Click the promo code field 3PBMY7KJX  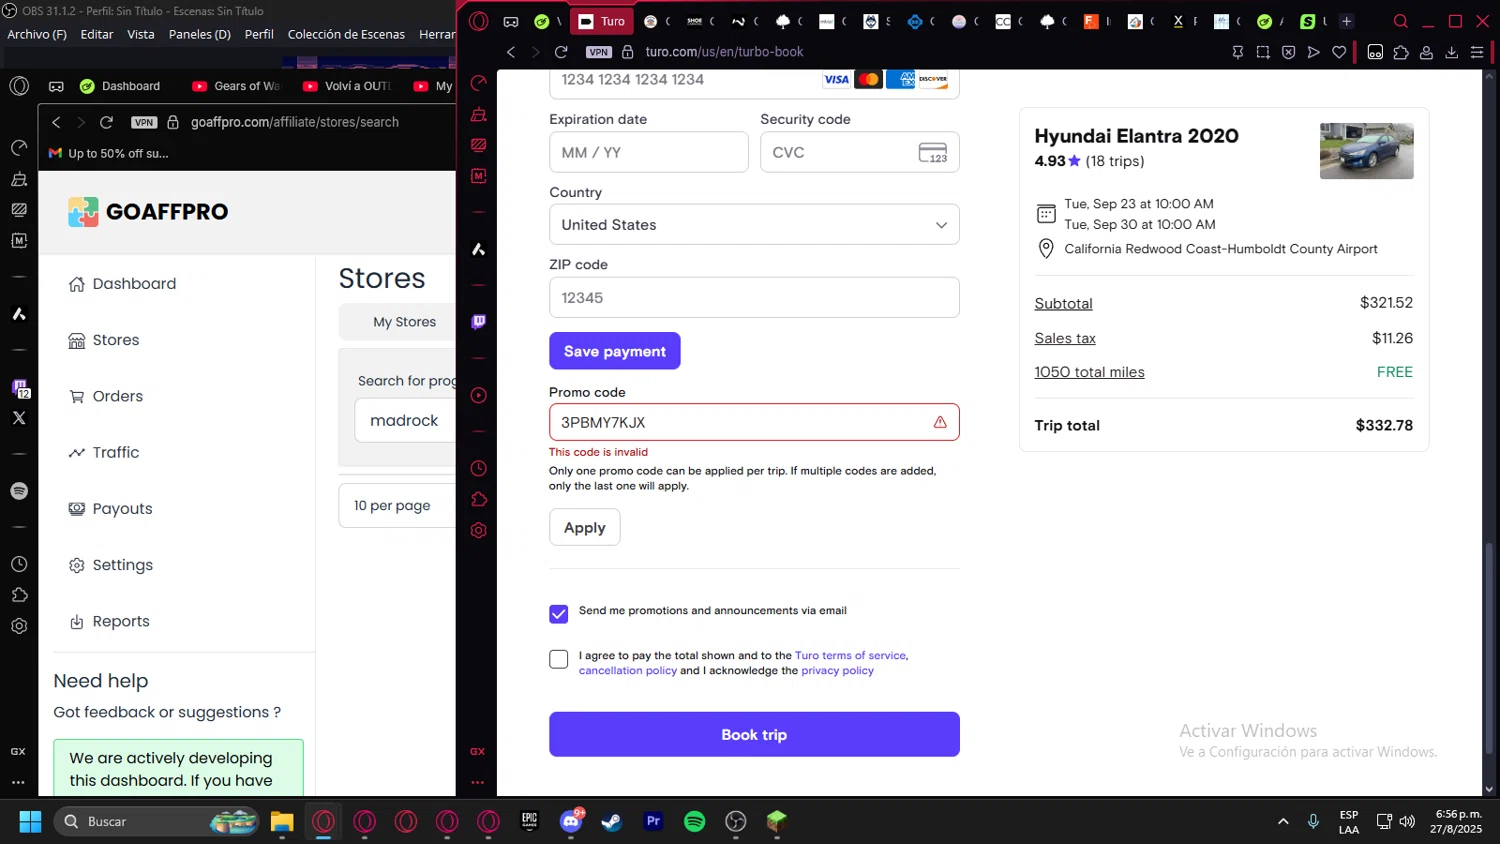pos(754,422)
